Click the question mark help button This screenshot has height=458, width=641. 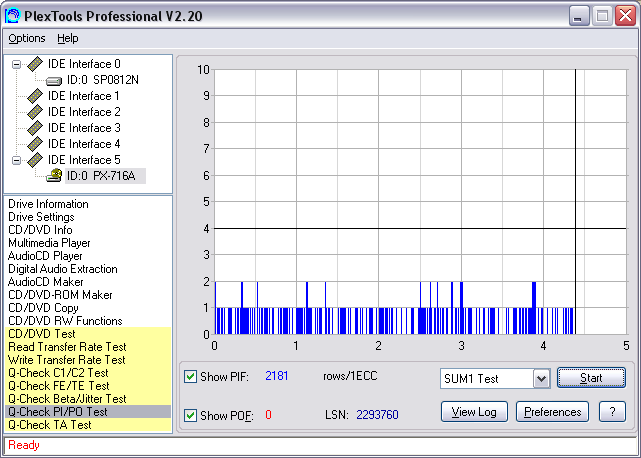point(612,412)
